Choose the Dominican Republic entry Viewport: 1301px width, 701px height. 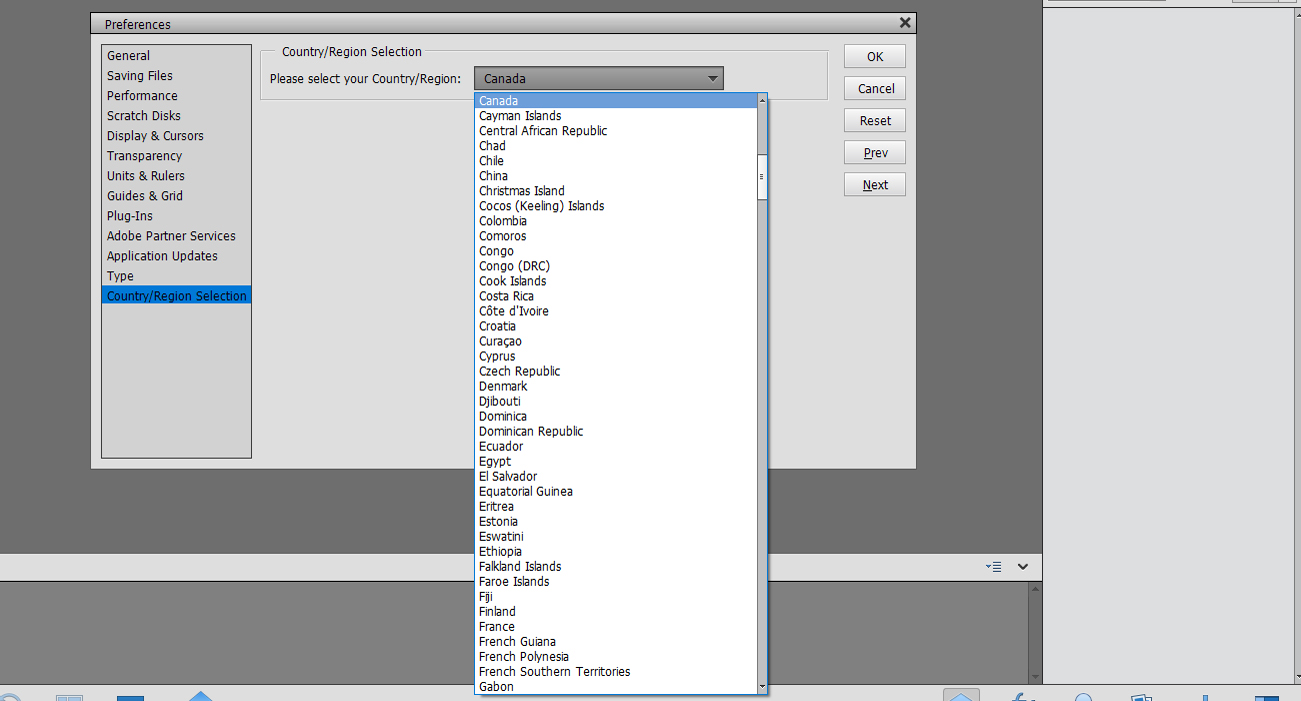pos(616,430)
